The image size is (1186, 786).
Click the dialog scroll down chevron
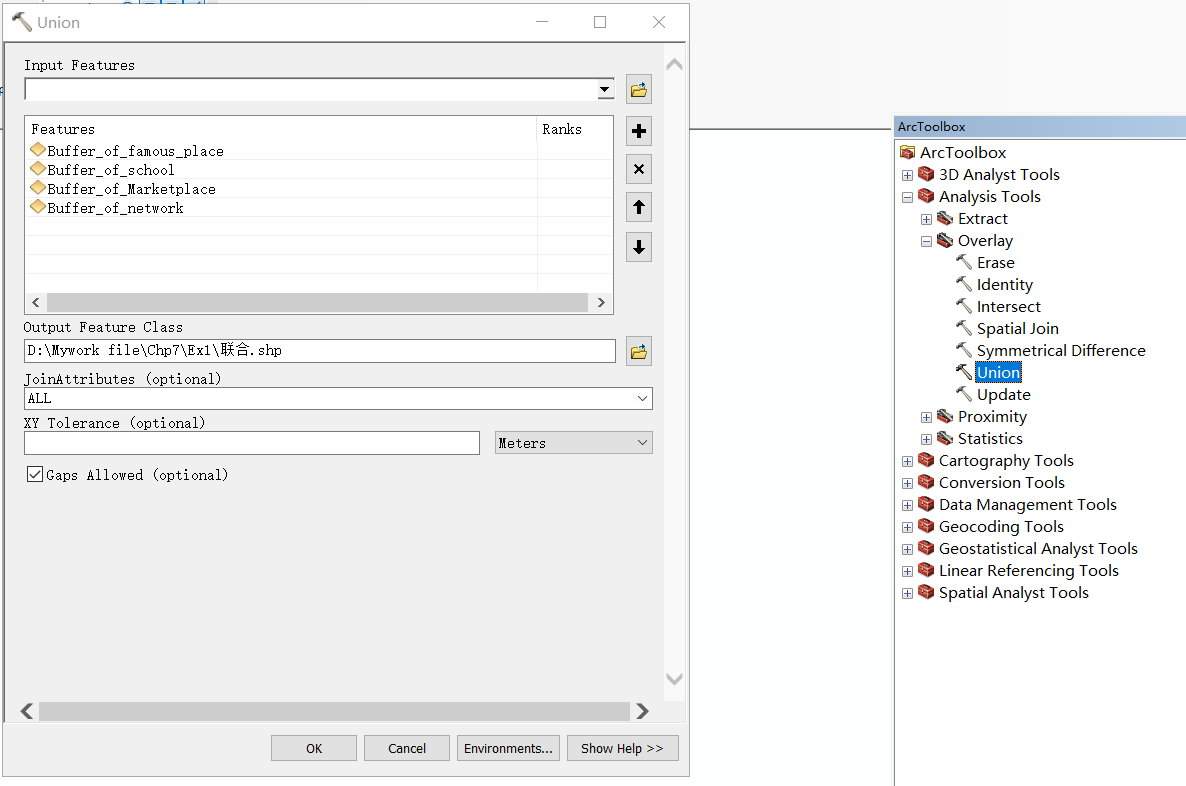click(674, 679)
